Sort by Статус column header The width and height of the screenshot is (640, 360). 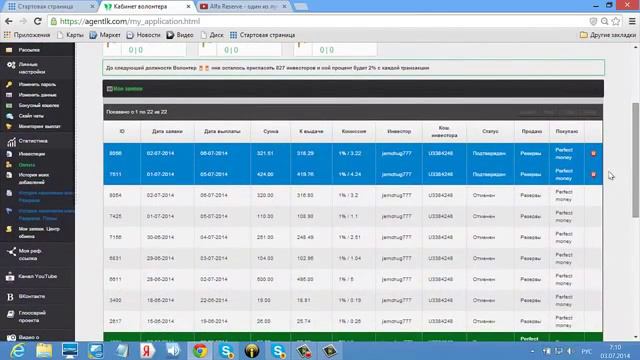[x=490, y=131]
